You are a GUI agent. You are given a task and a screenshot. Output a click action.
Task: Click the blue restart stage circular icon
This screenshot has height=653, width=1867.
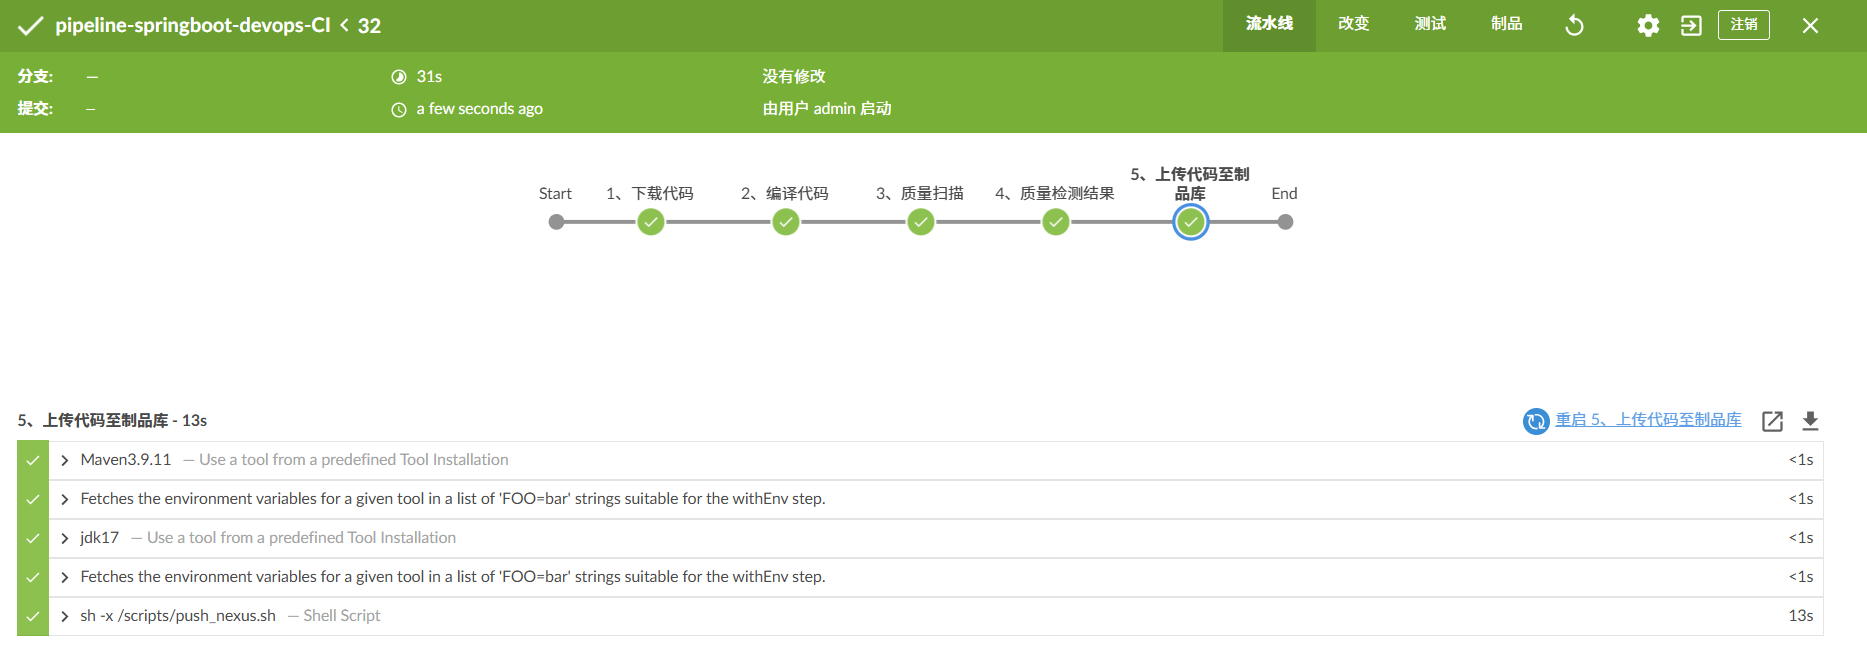click(x=1536, y=421)
